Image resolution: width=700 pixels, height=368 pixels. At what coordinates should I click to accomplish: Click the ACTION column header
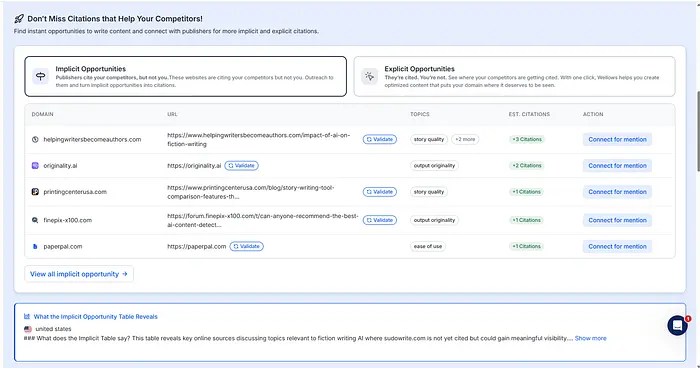tap(593, 114)
